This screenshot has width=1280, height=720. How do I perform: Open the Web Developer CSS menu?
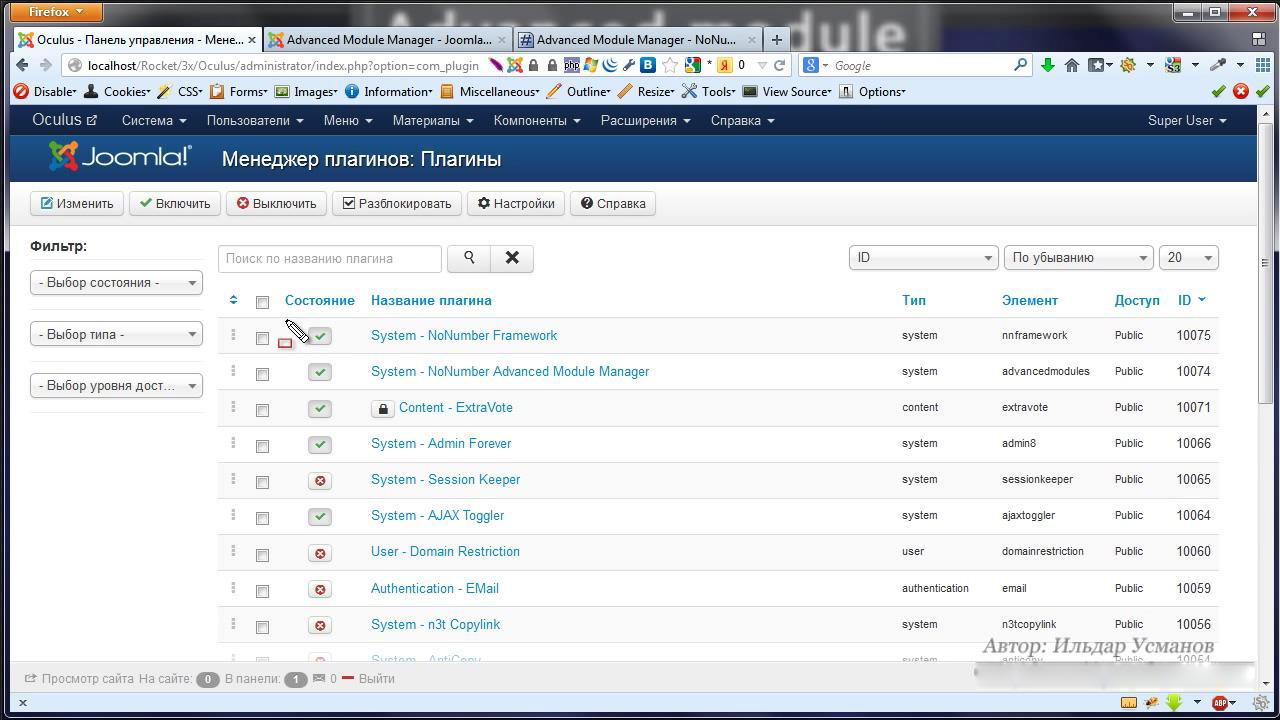tap(183, 91)
